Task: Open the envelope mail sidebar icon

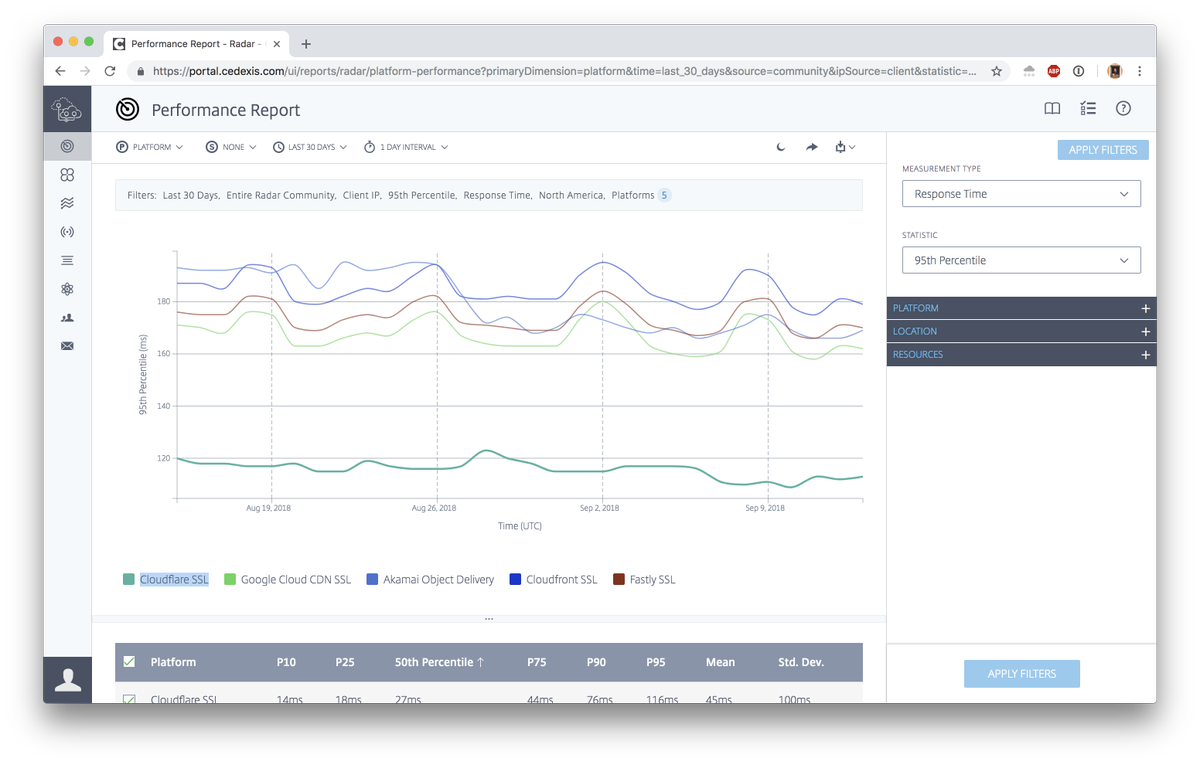Action: click(67, 346)
